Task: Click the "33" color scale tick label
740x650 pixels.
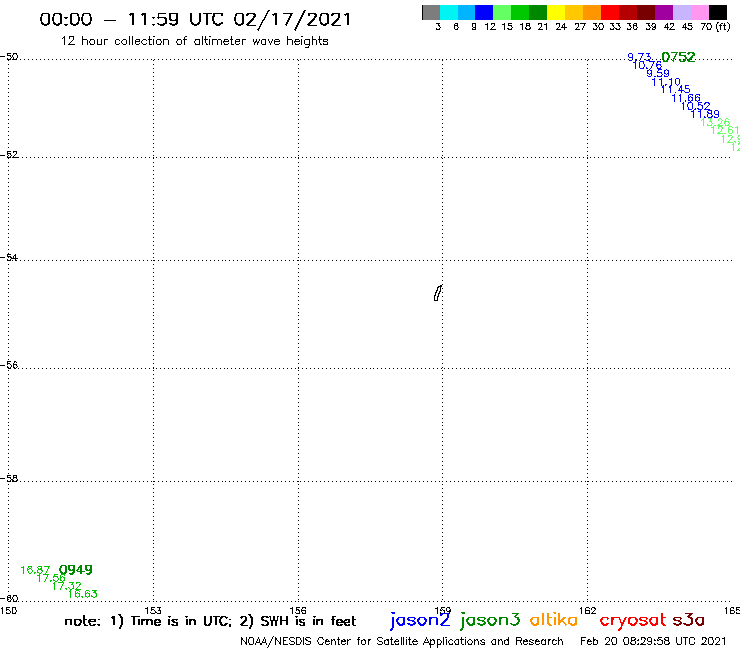Action: click(x=614, y=26)
